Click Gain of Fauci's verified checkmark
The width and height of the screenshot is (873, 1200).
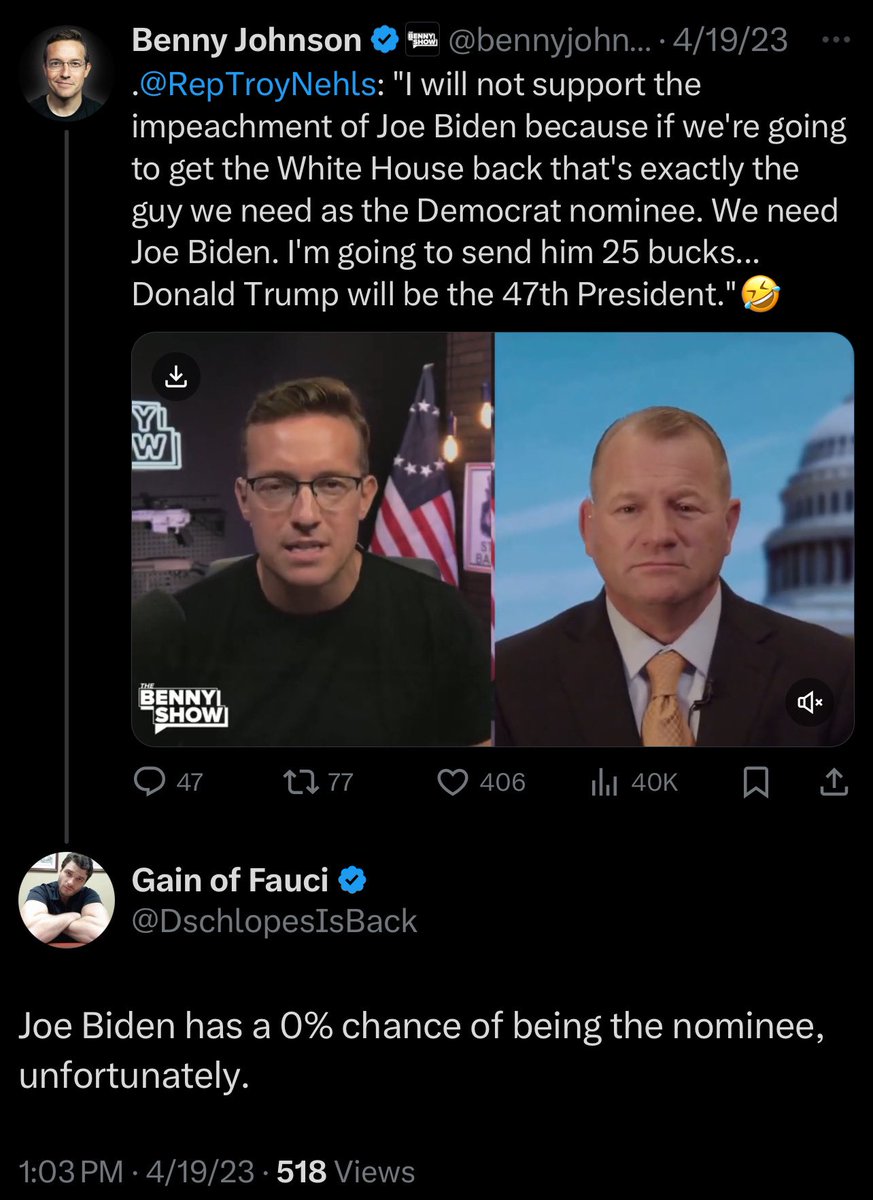(x=353, y=881)
